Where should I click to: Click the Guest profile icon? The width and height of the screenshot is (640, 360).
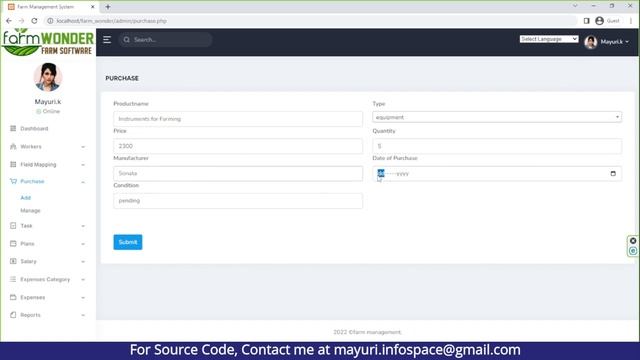[x=599, y=21]
